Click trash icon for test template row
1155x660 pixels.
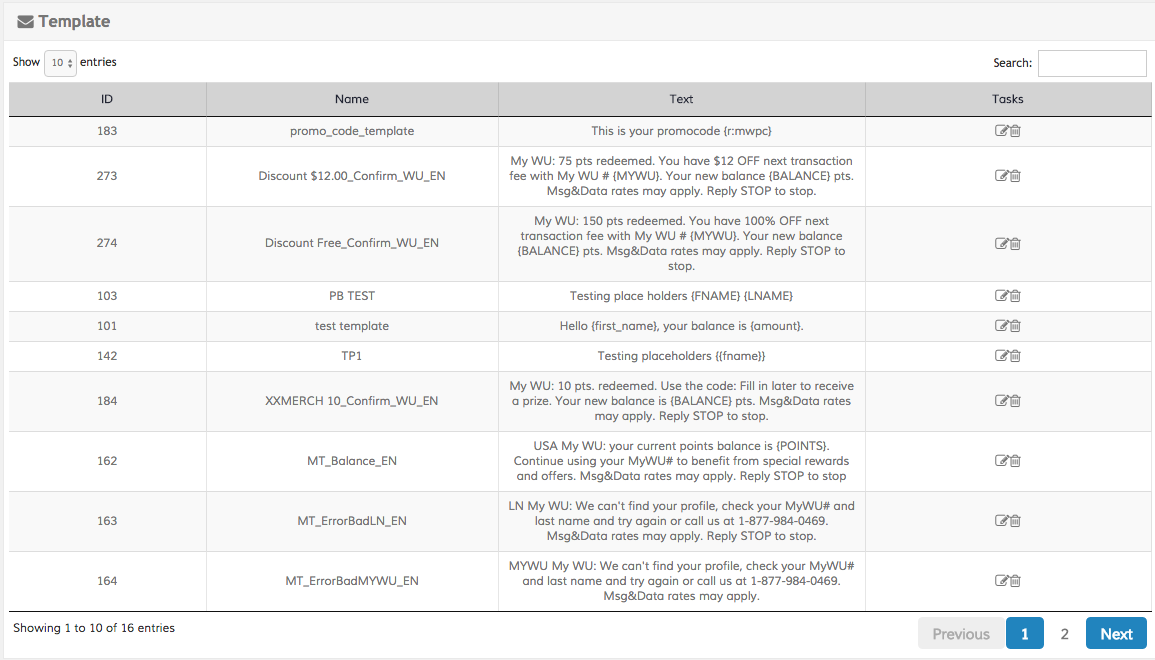(x=1015, y=326)
